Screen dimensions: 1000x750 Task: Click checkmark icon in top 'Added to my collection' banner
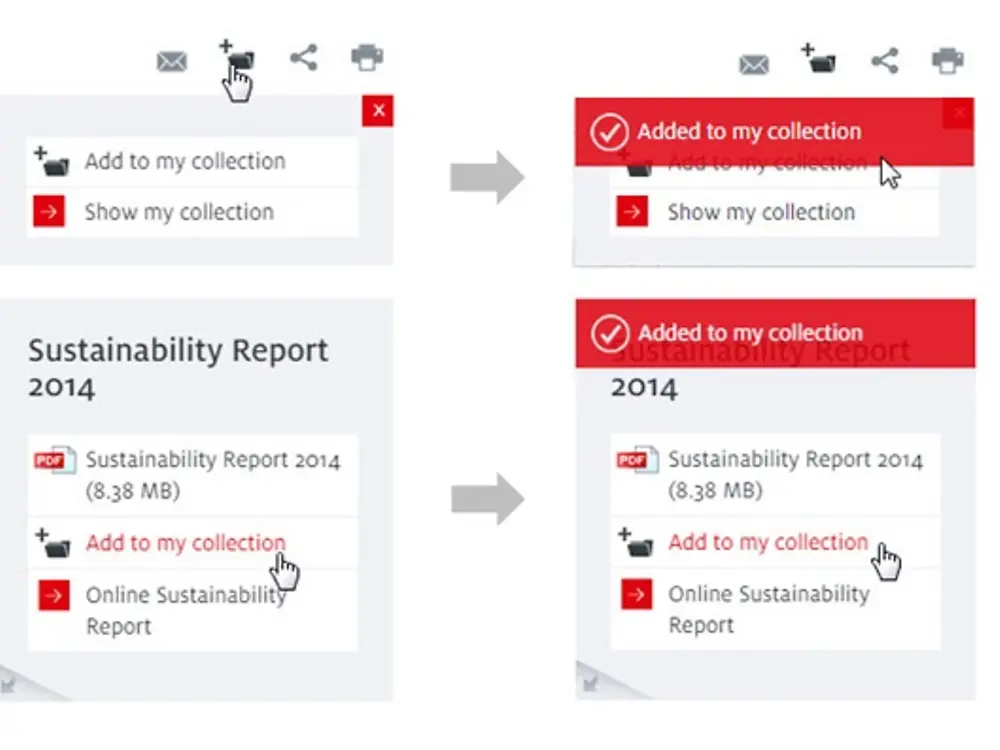tap(609, 132)
